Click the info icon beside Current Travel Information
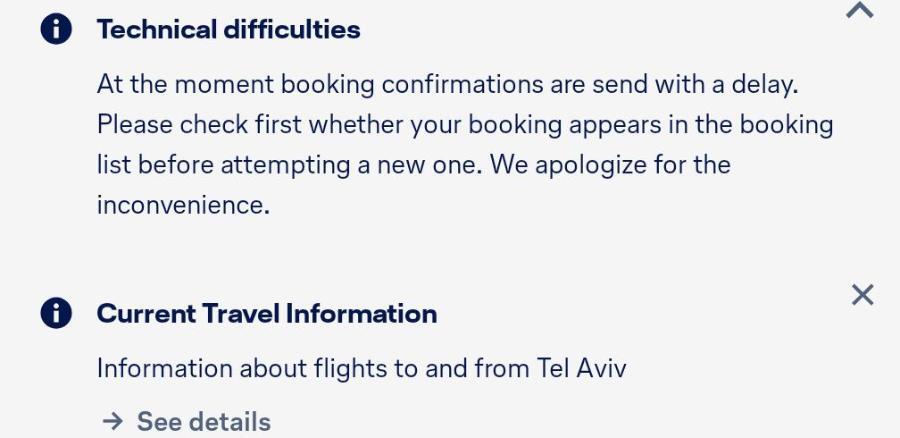Screen dimensions: 900x438 point(56,313)
